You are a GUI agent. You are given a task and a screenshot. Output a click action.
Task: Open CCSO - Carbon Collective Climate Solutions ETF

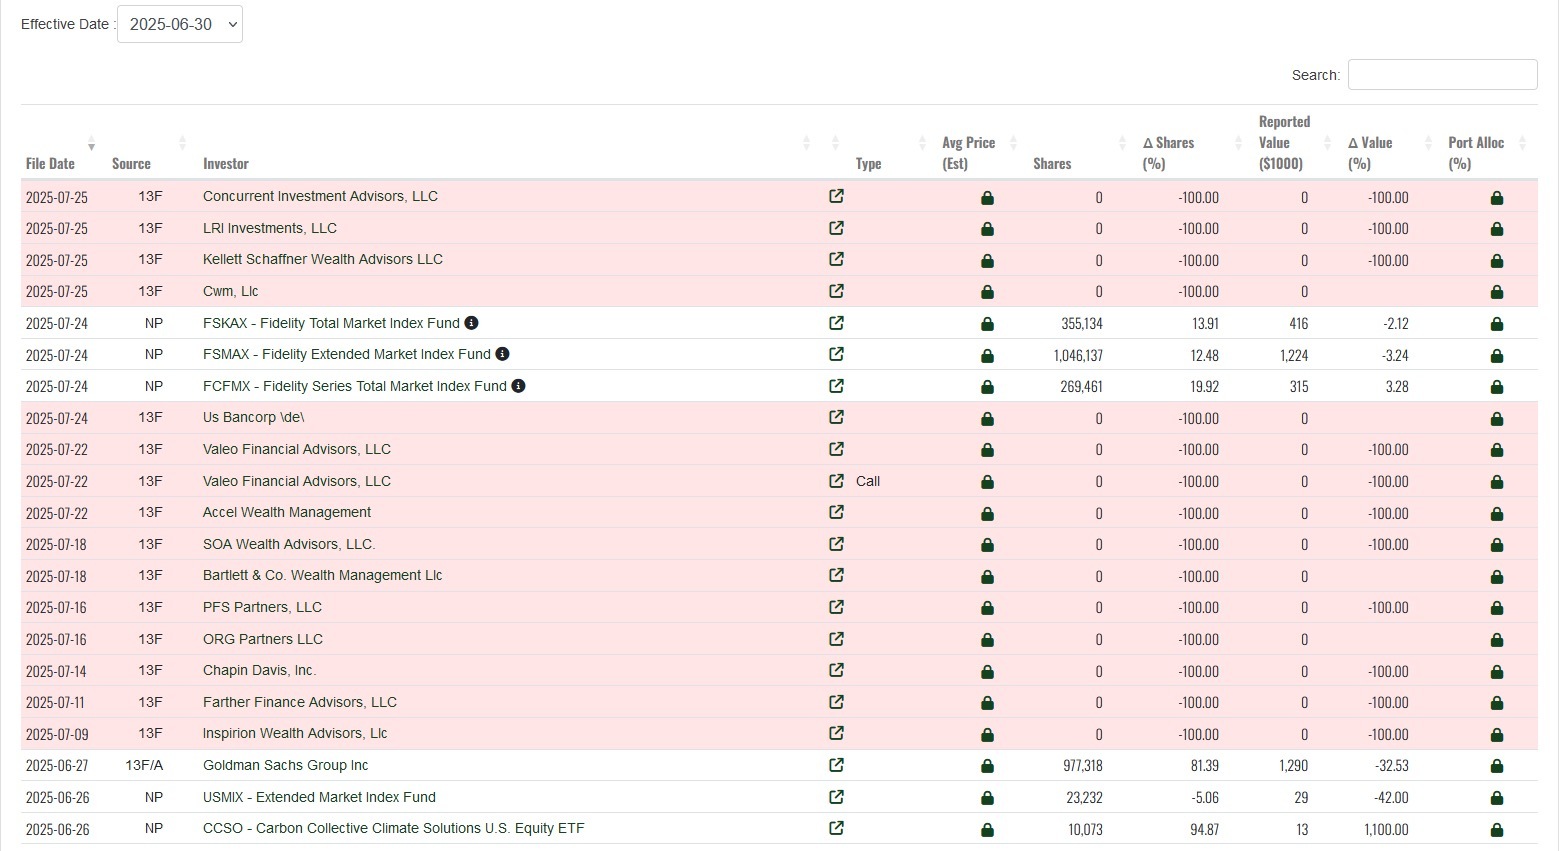pos(394,828)
